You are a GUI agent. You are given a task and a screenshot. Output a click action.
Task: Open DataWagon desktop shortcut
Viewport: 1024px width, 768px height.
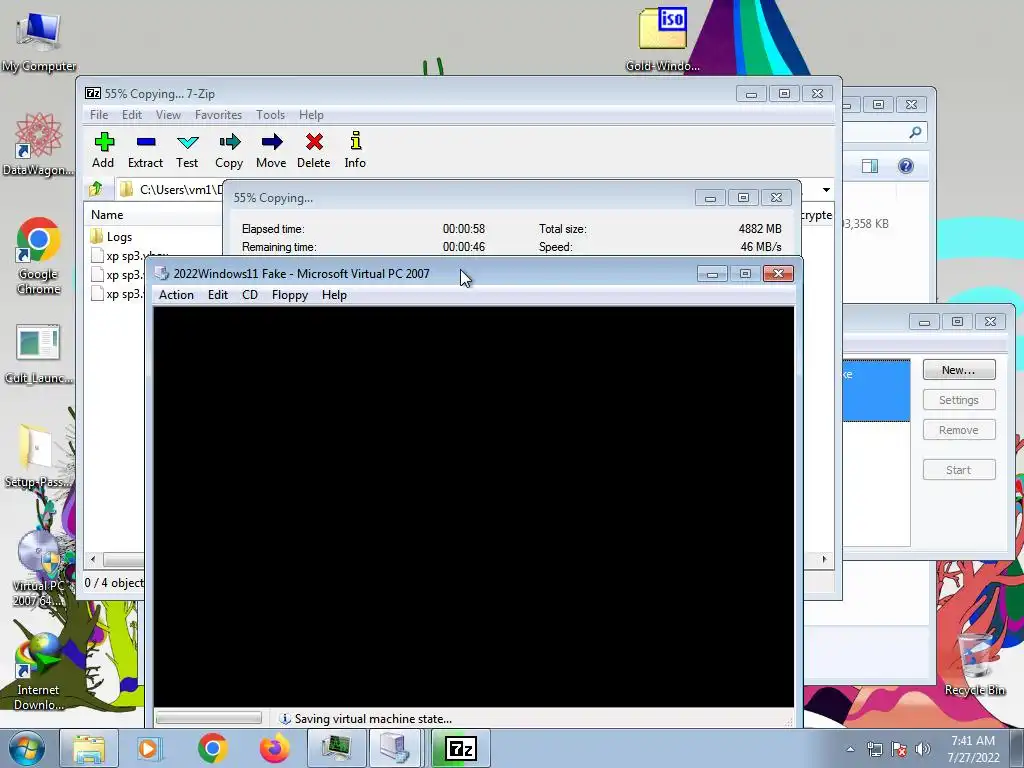pyautogui.click(x=39, y=144)
